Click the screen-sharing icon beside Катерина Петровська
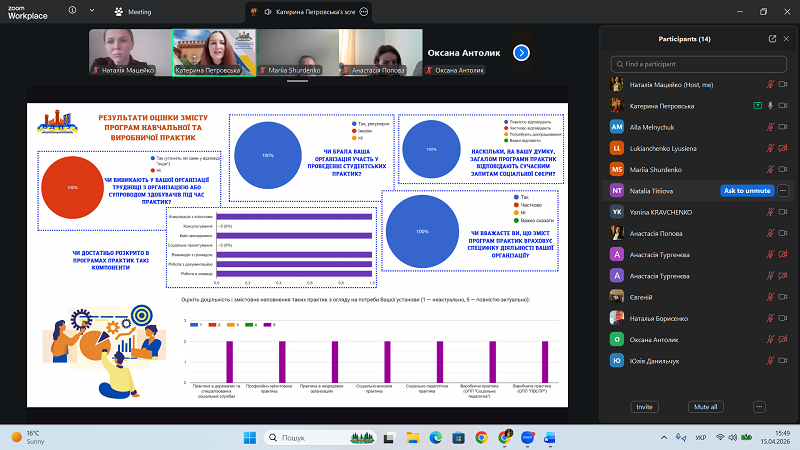Screen dimensions: 800x450 coord(758,106)
